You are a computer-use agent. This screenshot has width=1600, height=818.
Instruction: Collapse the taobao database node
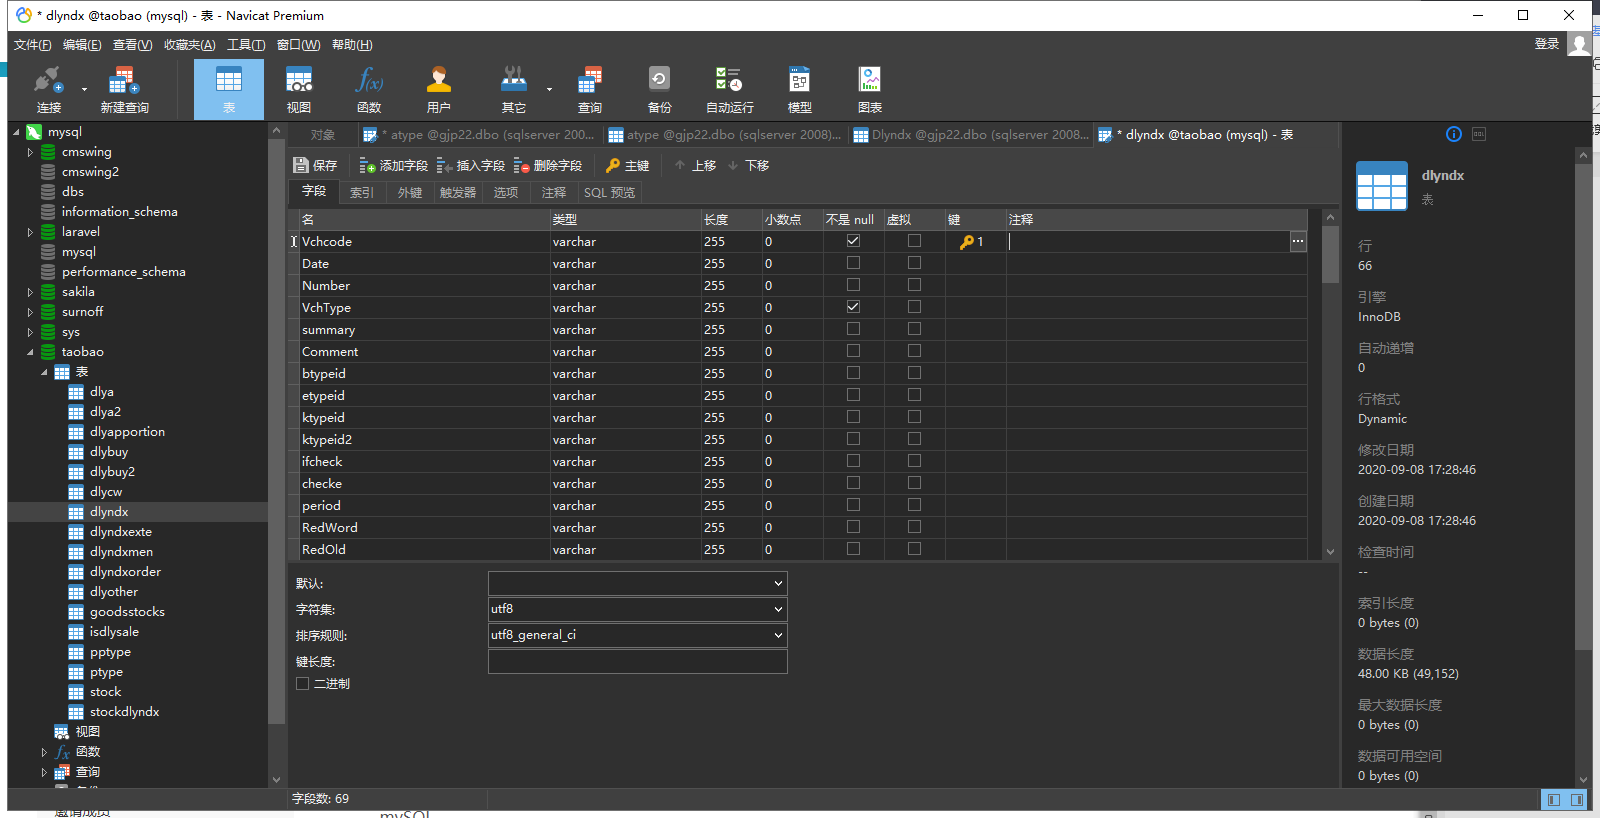pyautogui.click(x=30, y=352)
